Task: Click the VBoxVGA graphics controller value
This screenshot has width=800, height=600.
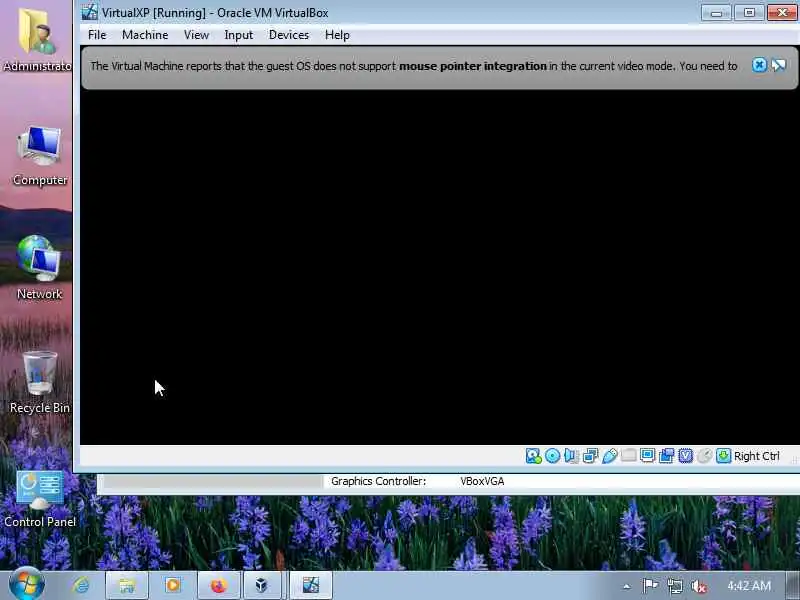Action: point(482,481)
